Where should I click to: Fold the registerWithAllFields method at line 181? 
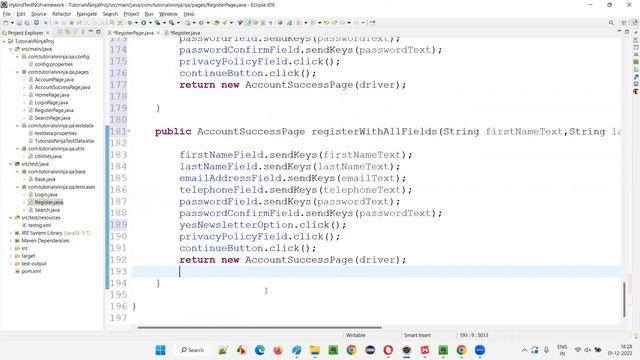pos(129,131)
